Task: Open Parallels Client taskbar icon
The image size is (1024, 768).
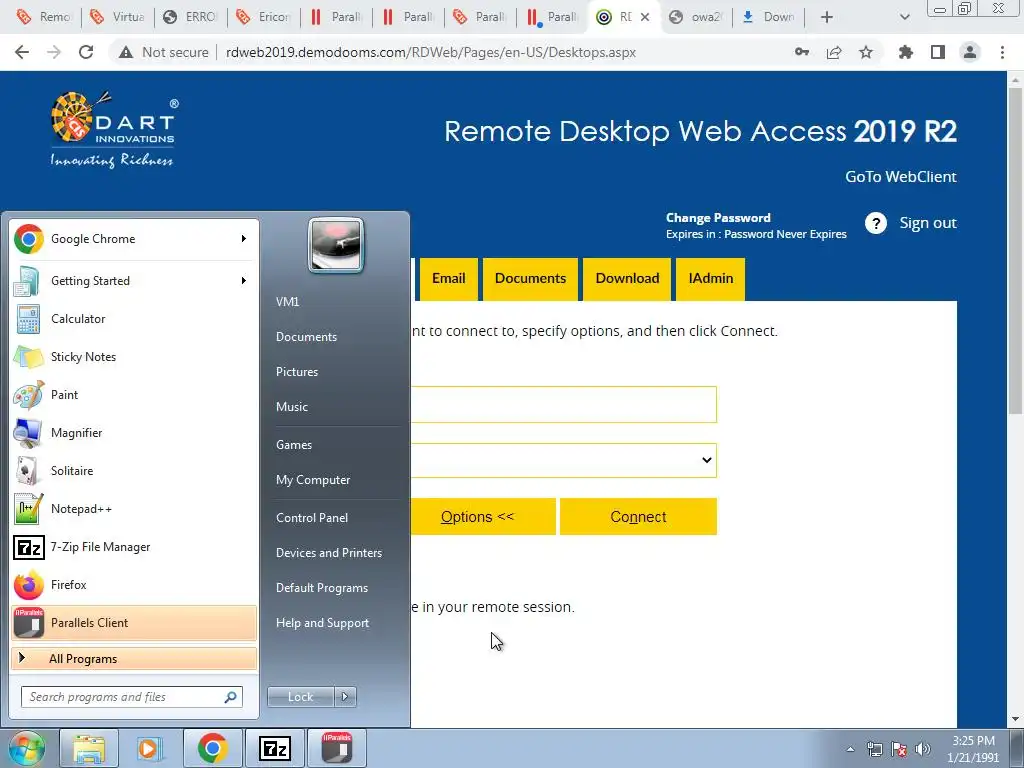Action: pos(337,748)
